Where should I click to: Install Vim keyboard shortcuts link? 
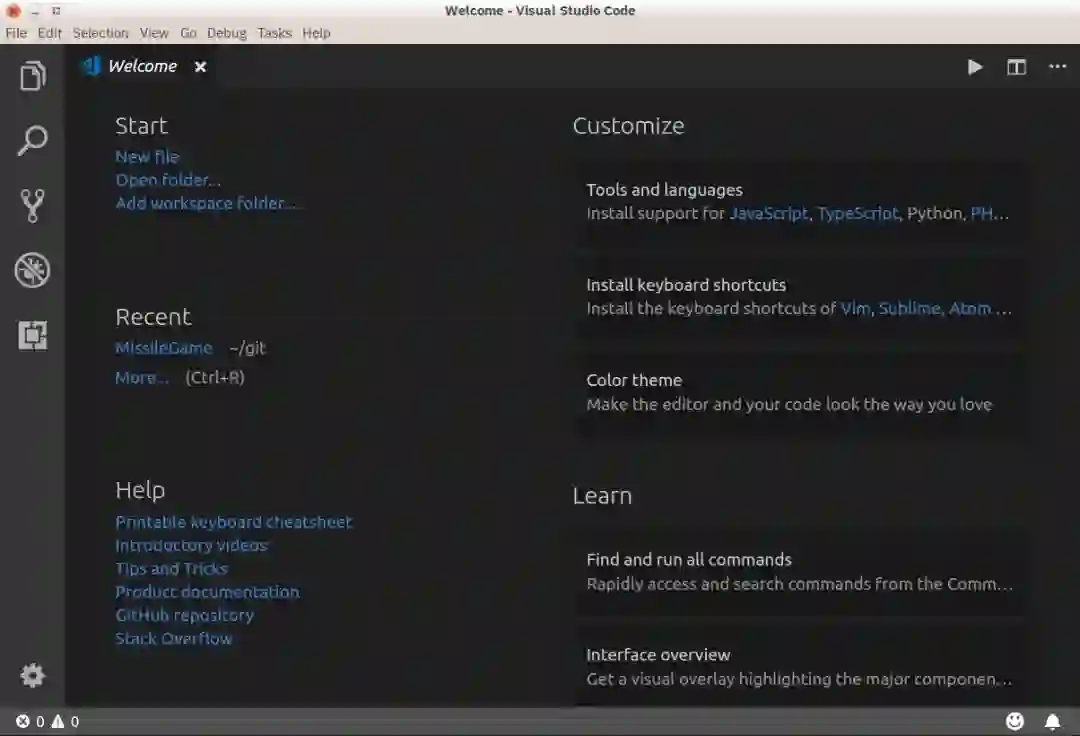855,308
